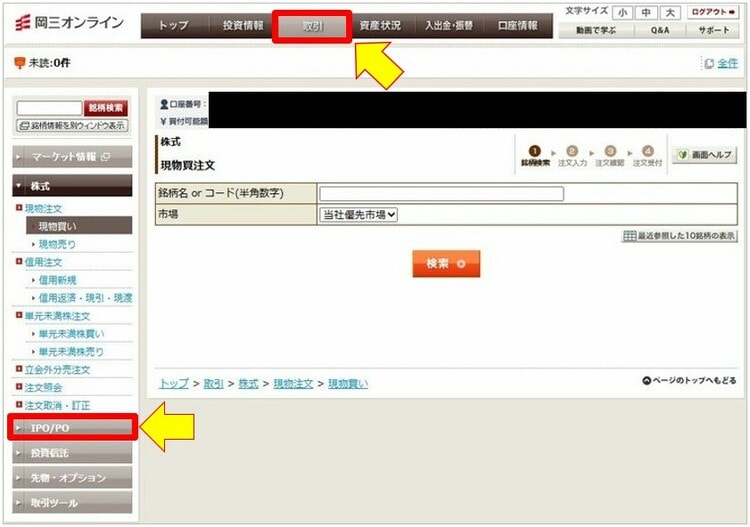
Task: Click step 3 注文確認 indicator
Action: (x=610, y=156)
